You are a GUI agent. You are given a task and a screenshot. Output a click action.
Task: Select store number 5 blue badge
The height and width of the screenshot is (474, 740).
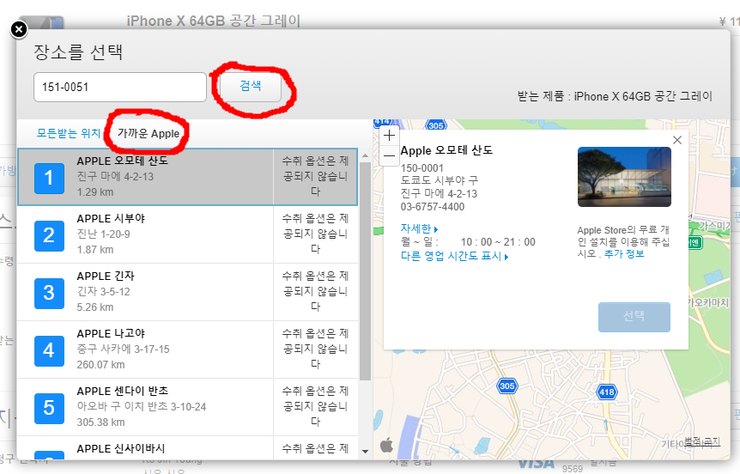[x=49, y=408]
